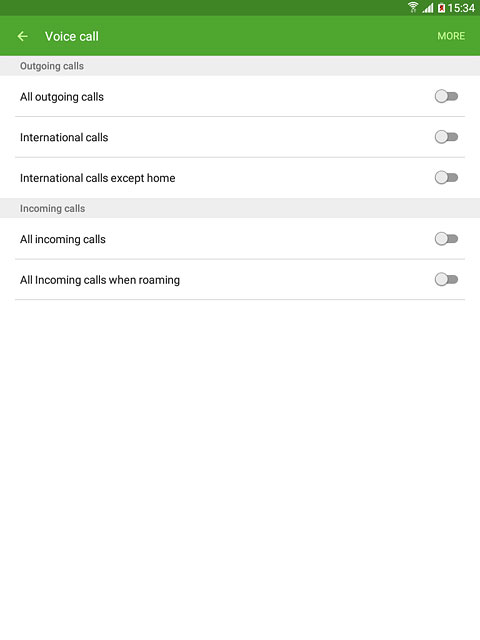Tap the Outgoing calls section header

coord(52,66)
